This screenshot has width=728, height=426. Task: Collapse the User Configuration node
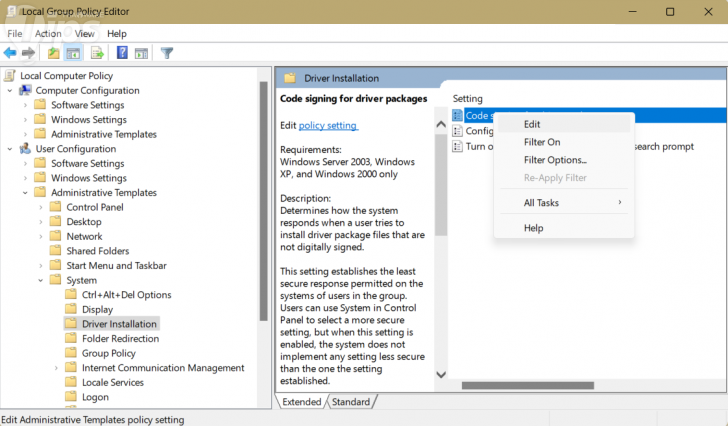click(x=10, y=149)
